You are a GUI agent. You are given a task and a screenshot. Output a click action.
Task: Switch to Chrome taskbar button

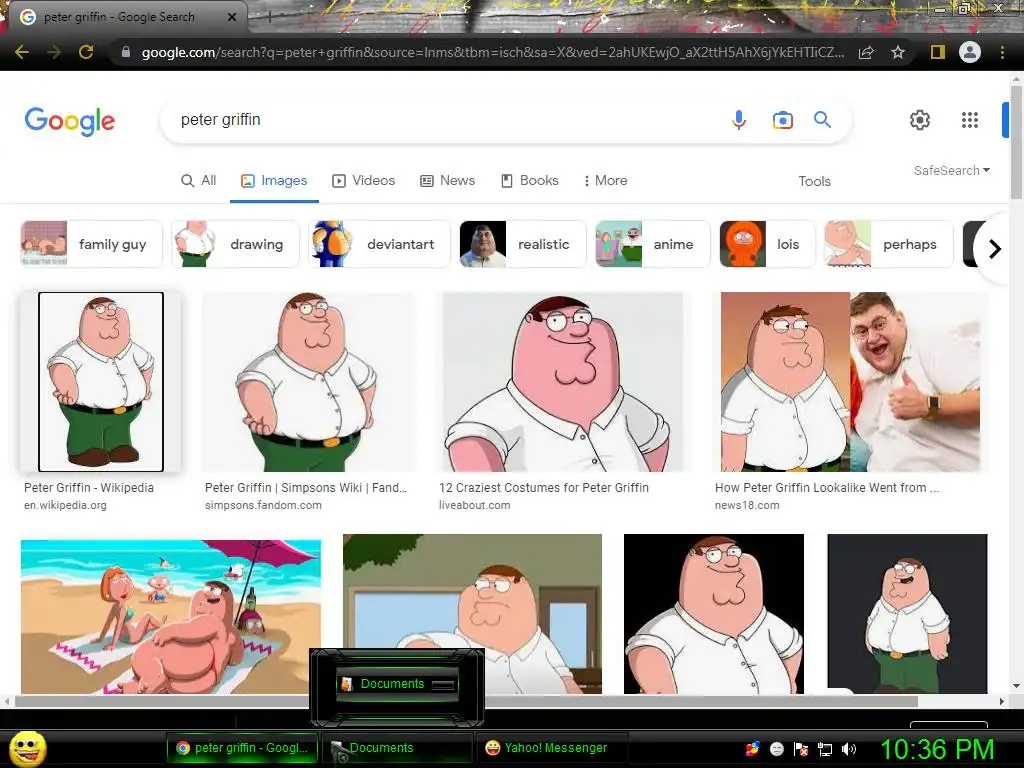(x=242, y=748)
